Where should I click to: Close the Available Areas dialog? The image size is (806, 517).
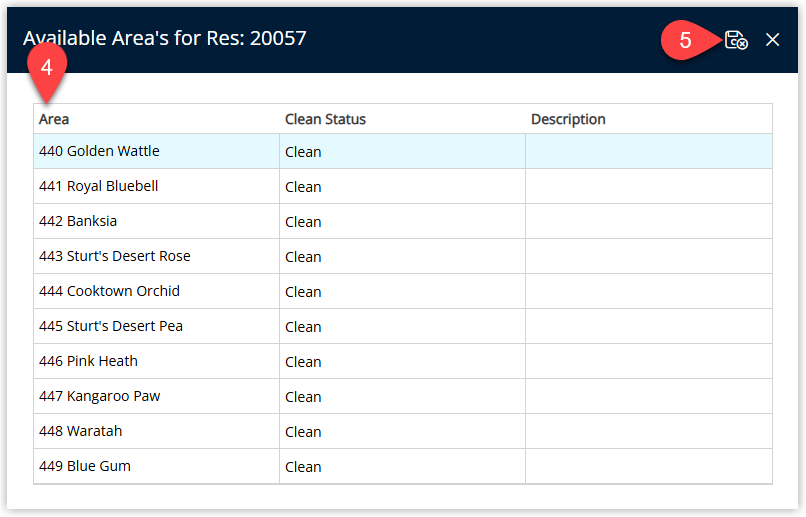pos(772,40)
